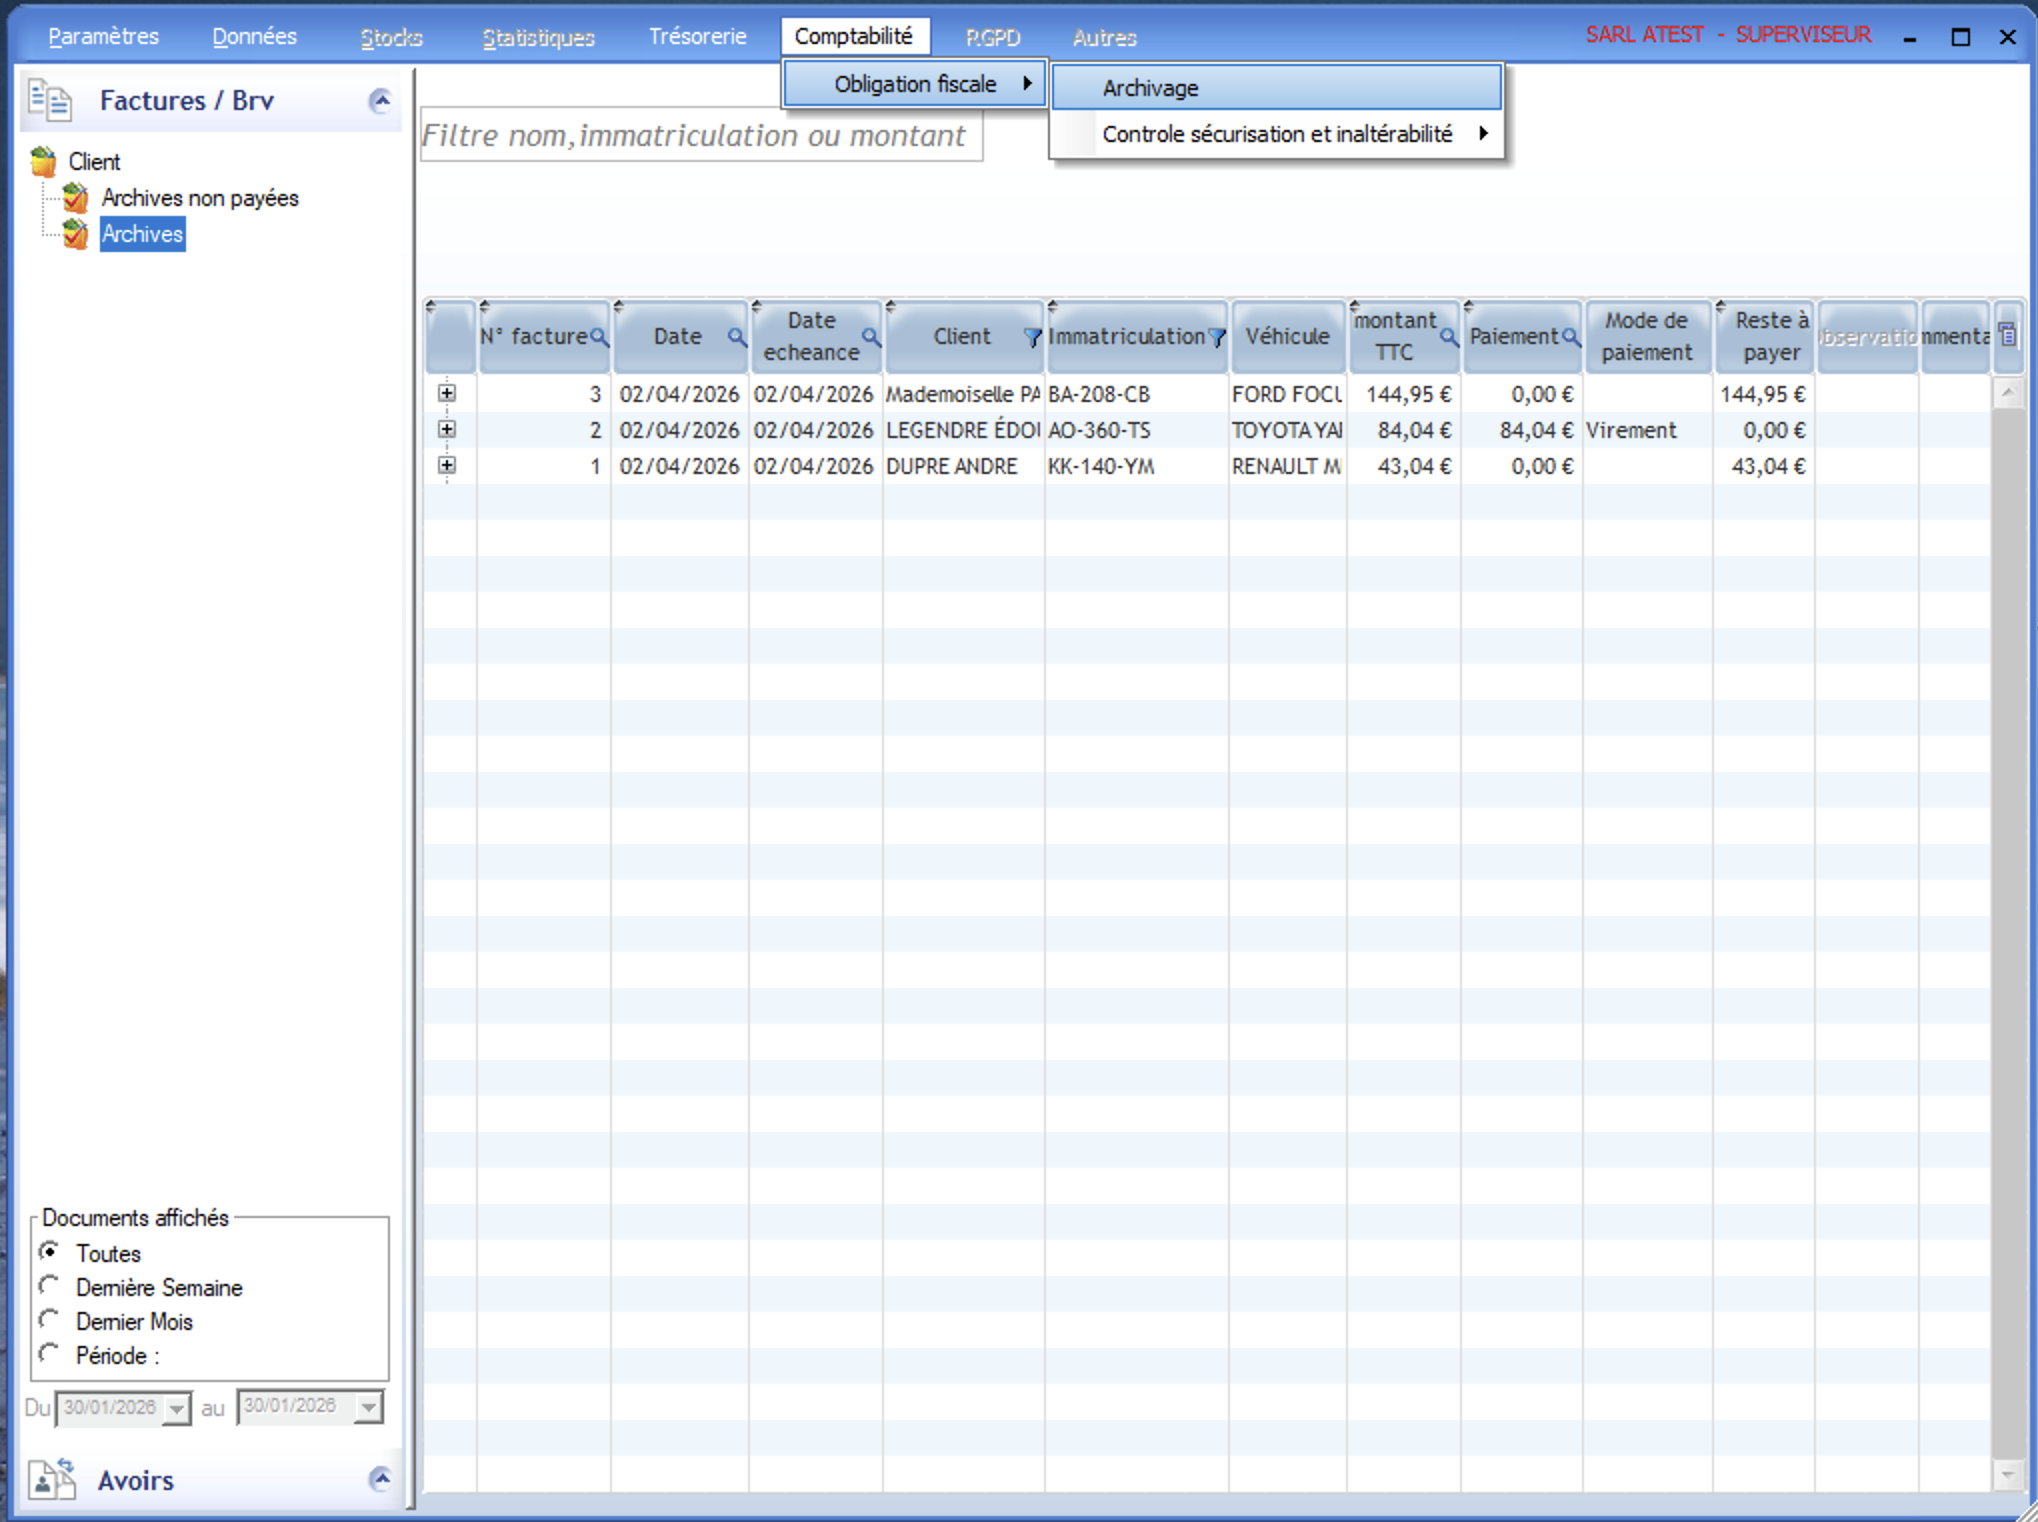The width and height of the screenshot is (2038, 1522).
Task: Click the filter funnel in Immatriculation header
Action: click(x=1216, y=338)
